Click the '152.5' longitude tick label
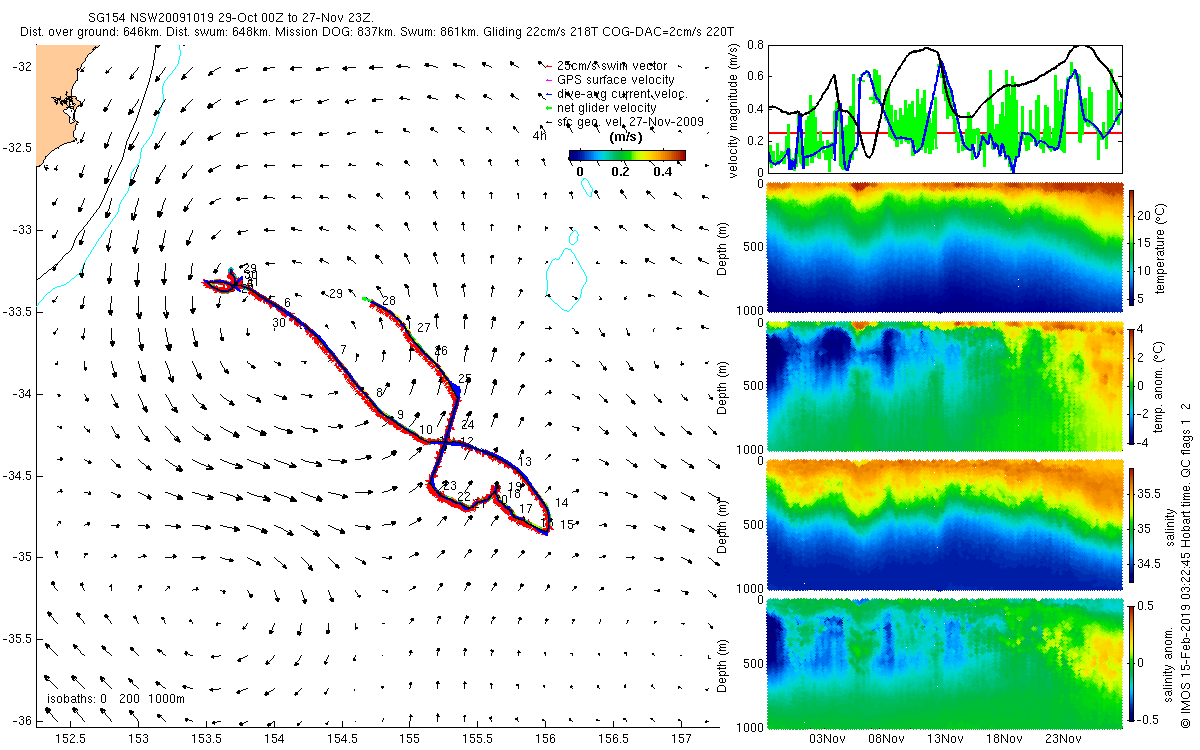 [x=70, y=738]
